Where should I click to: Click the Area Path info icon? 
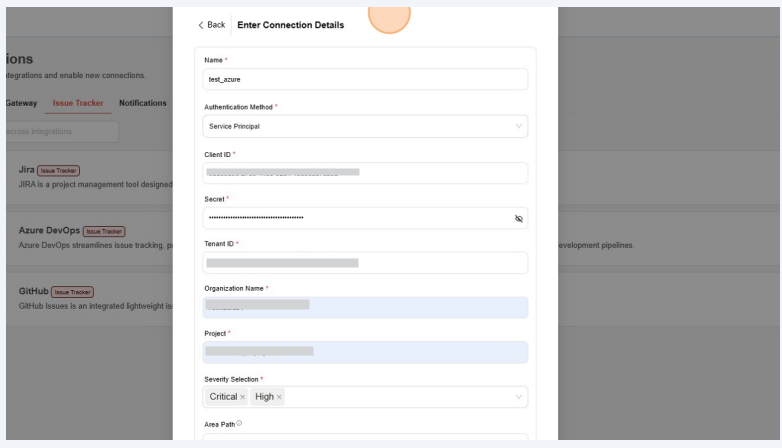(x=239, y=424)
